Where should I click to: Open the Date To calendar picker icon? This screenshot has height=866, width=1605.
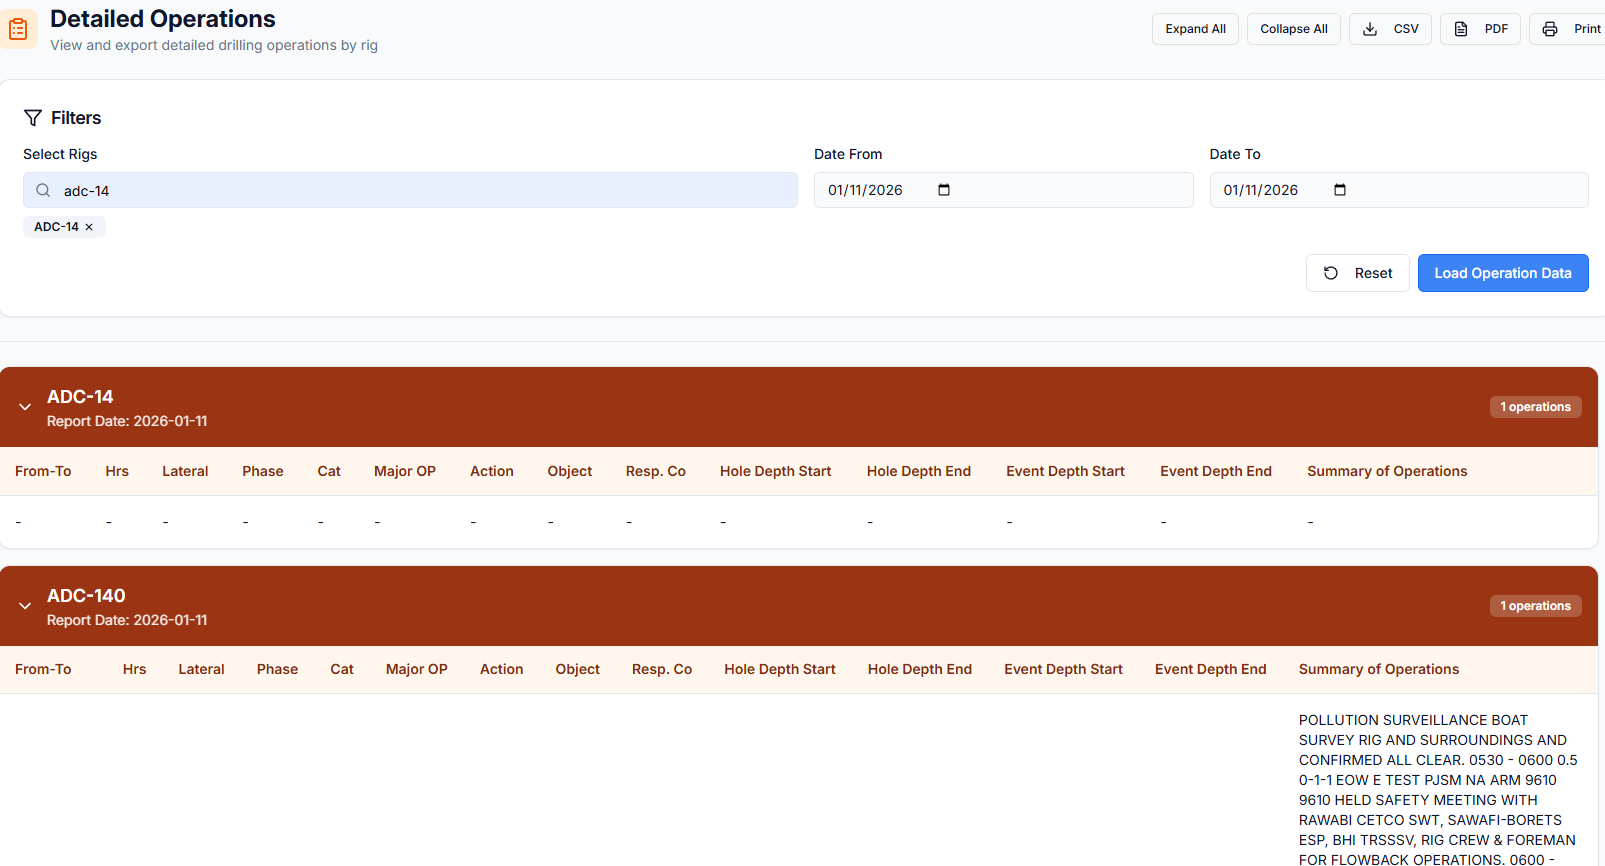[x=1340, y=190]
